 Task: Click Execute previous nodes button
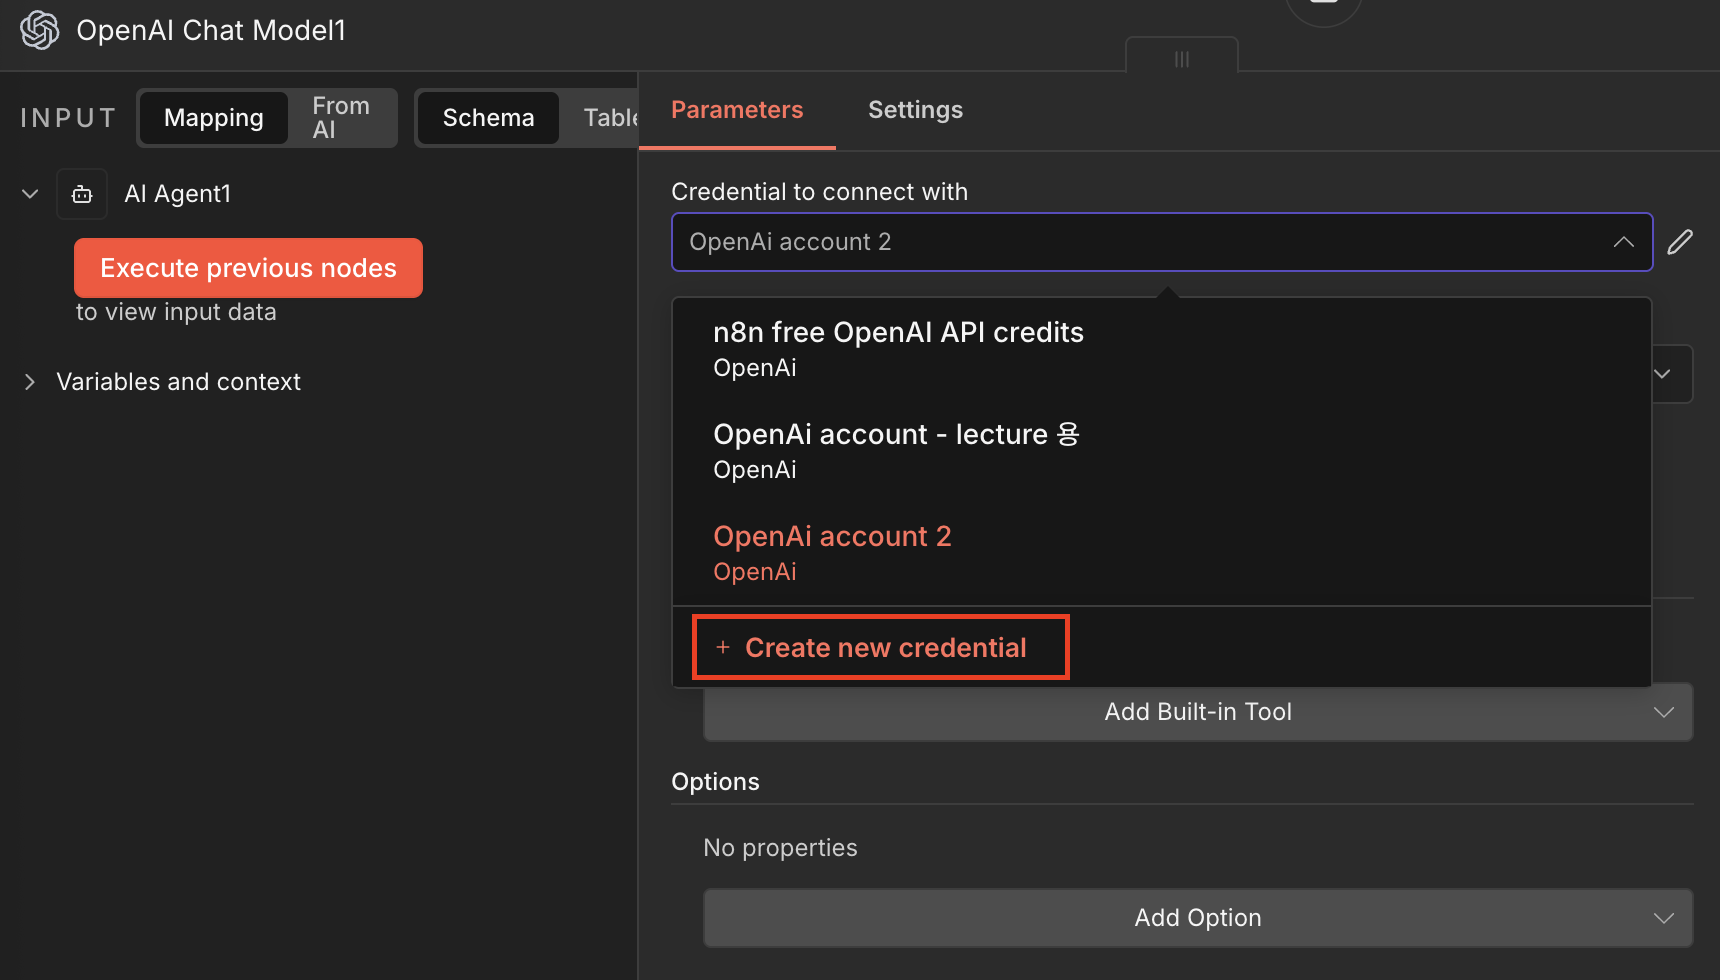tap(248, 268)
